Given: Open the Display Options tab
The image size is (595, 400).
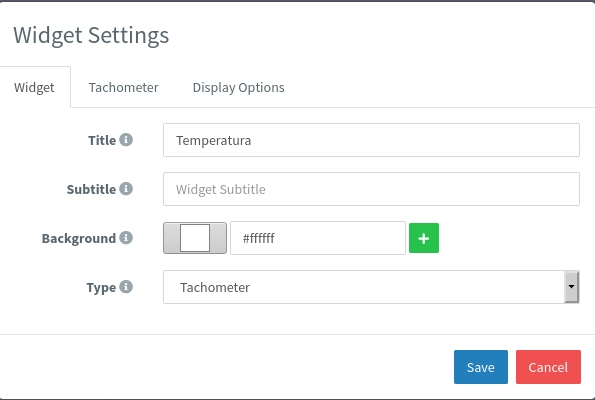Looking at the screenshot, I should click(238, 87).
